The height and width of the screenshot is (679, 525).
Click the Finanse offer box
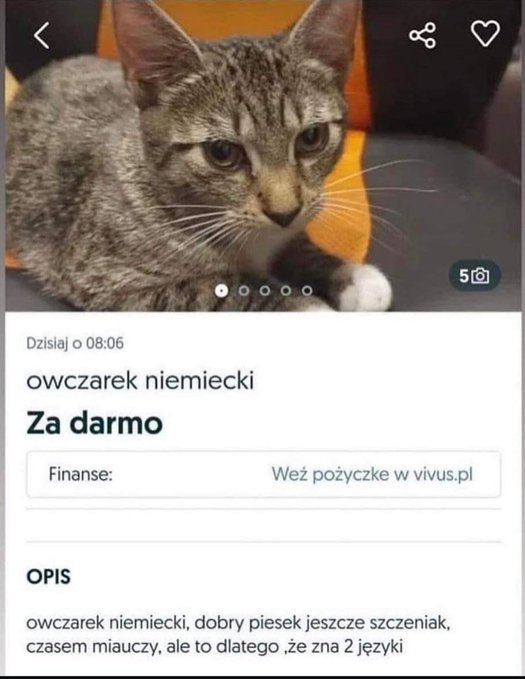pyautogui.click(x=263, y=474)
